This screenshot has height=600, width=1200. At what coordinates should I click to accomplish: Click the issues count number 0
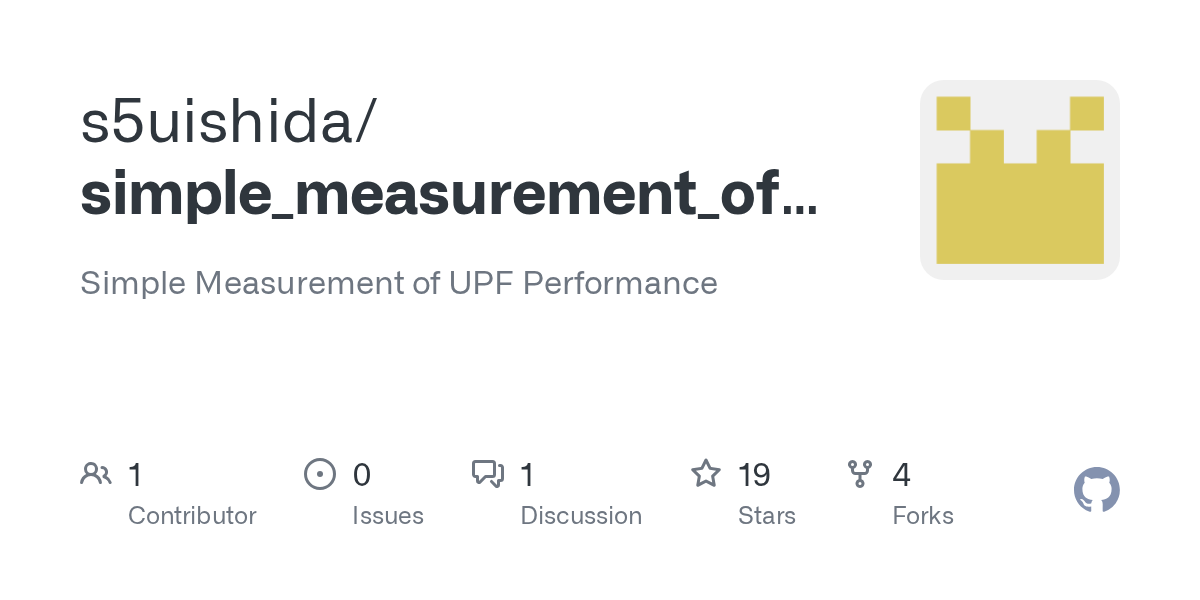tap(362, 475)
